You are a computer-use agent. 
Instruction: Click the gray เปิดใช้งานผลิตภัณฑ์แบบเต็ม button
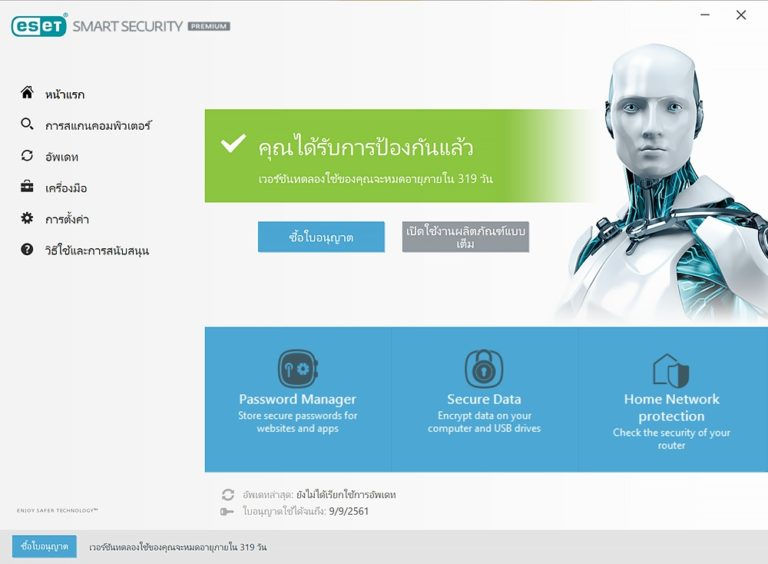coord(465,237)
